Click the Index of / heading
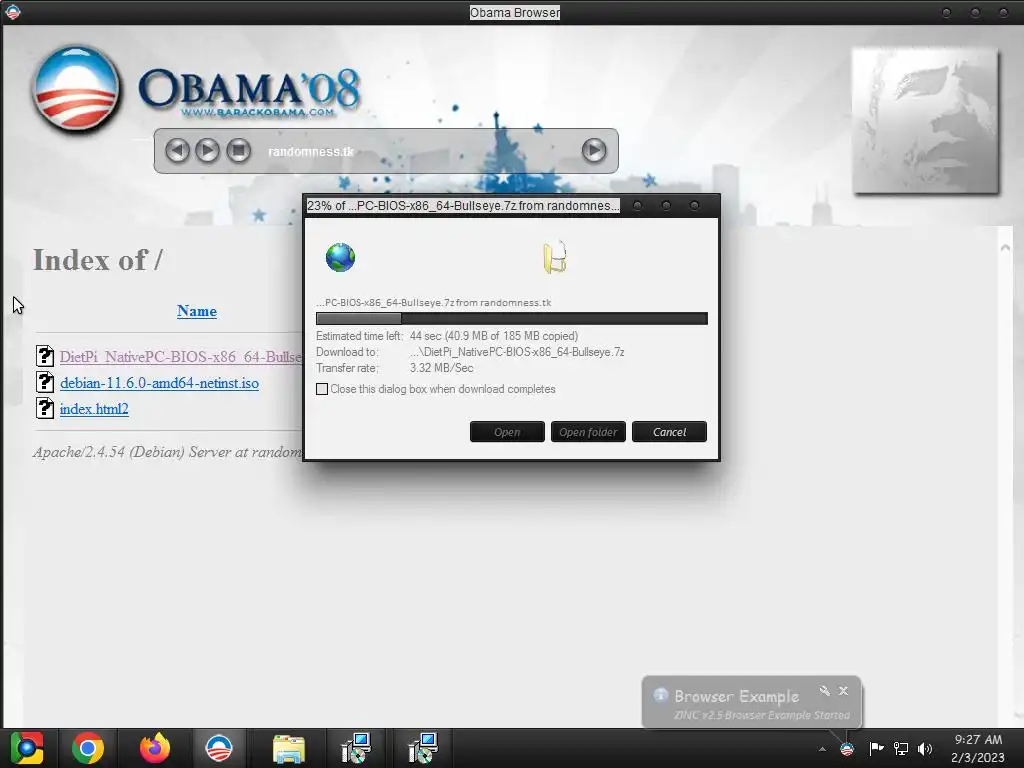This screenshot has width=1024, height=768. coord(97,259)
